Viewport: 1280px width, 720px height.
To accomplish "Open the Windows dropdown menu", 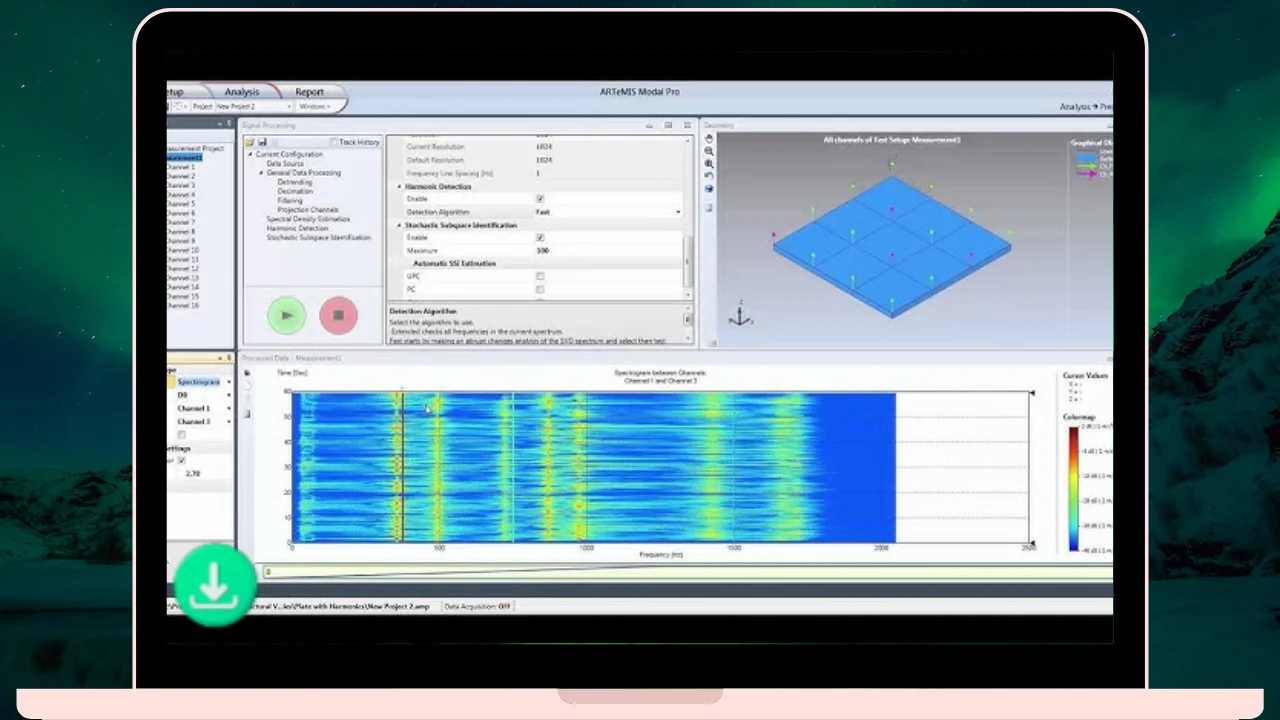I will [x=315, y=106].
